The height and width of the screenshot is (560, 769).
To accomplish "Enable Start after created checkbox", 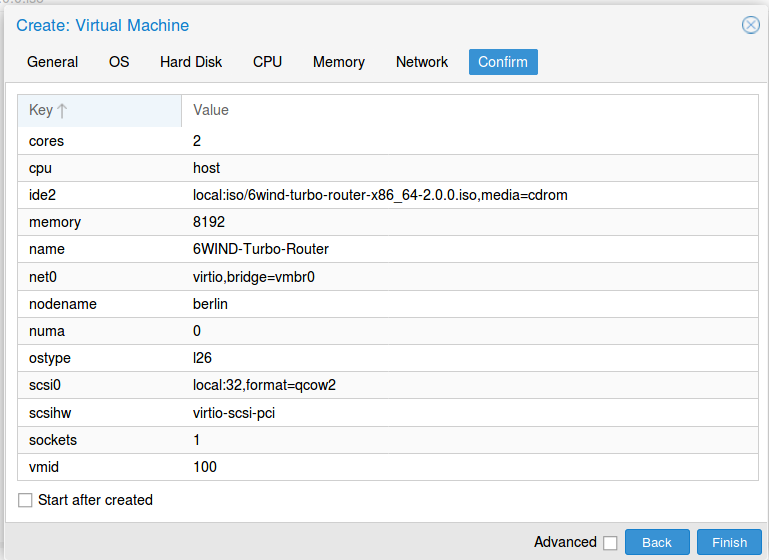I will pyautogui.click(x=26, y=500).
